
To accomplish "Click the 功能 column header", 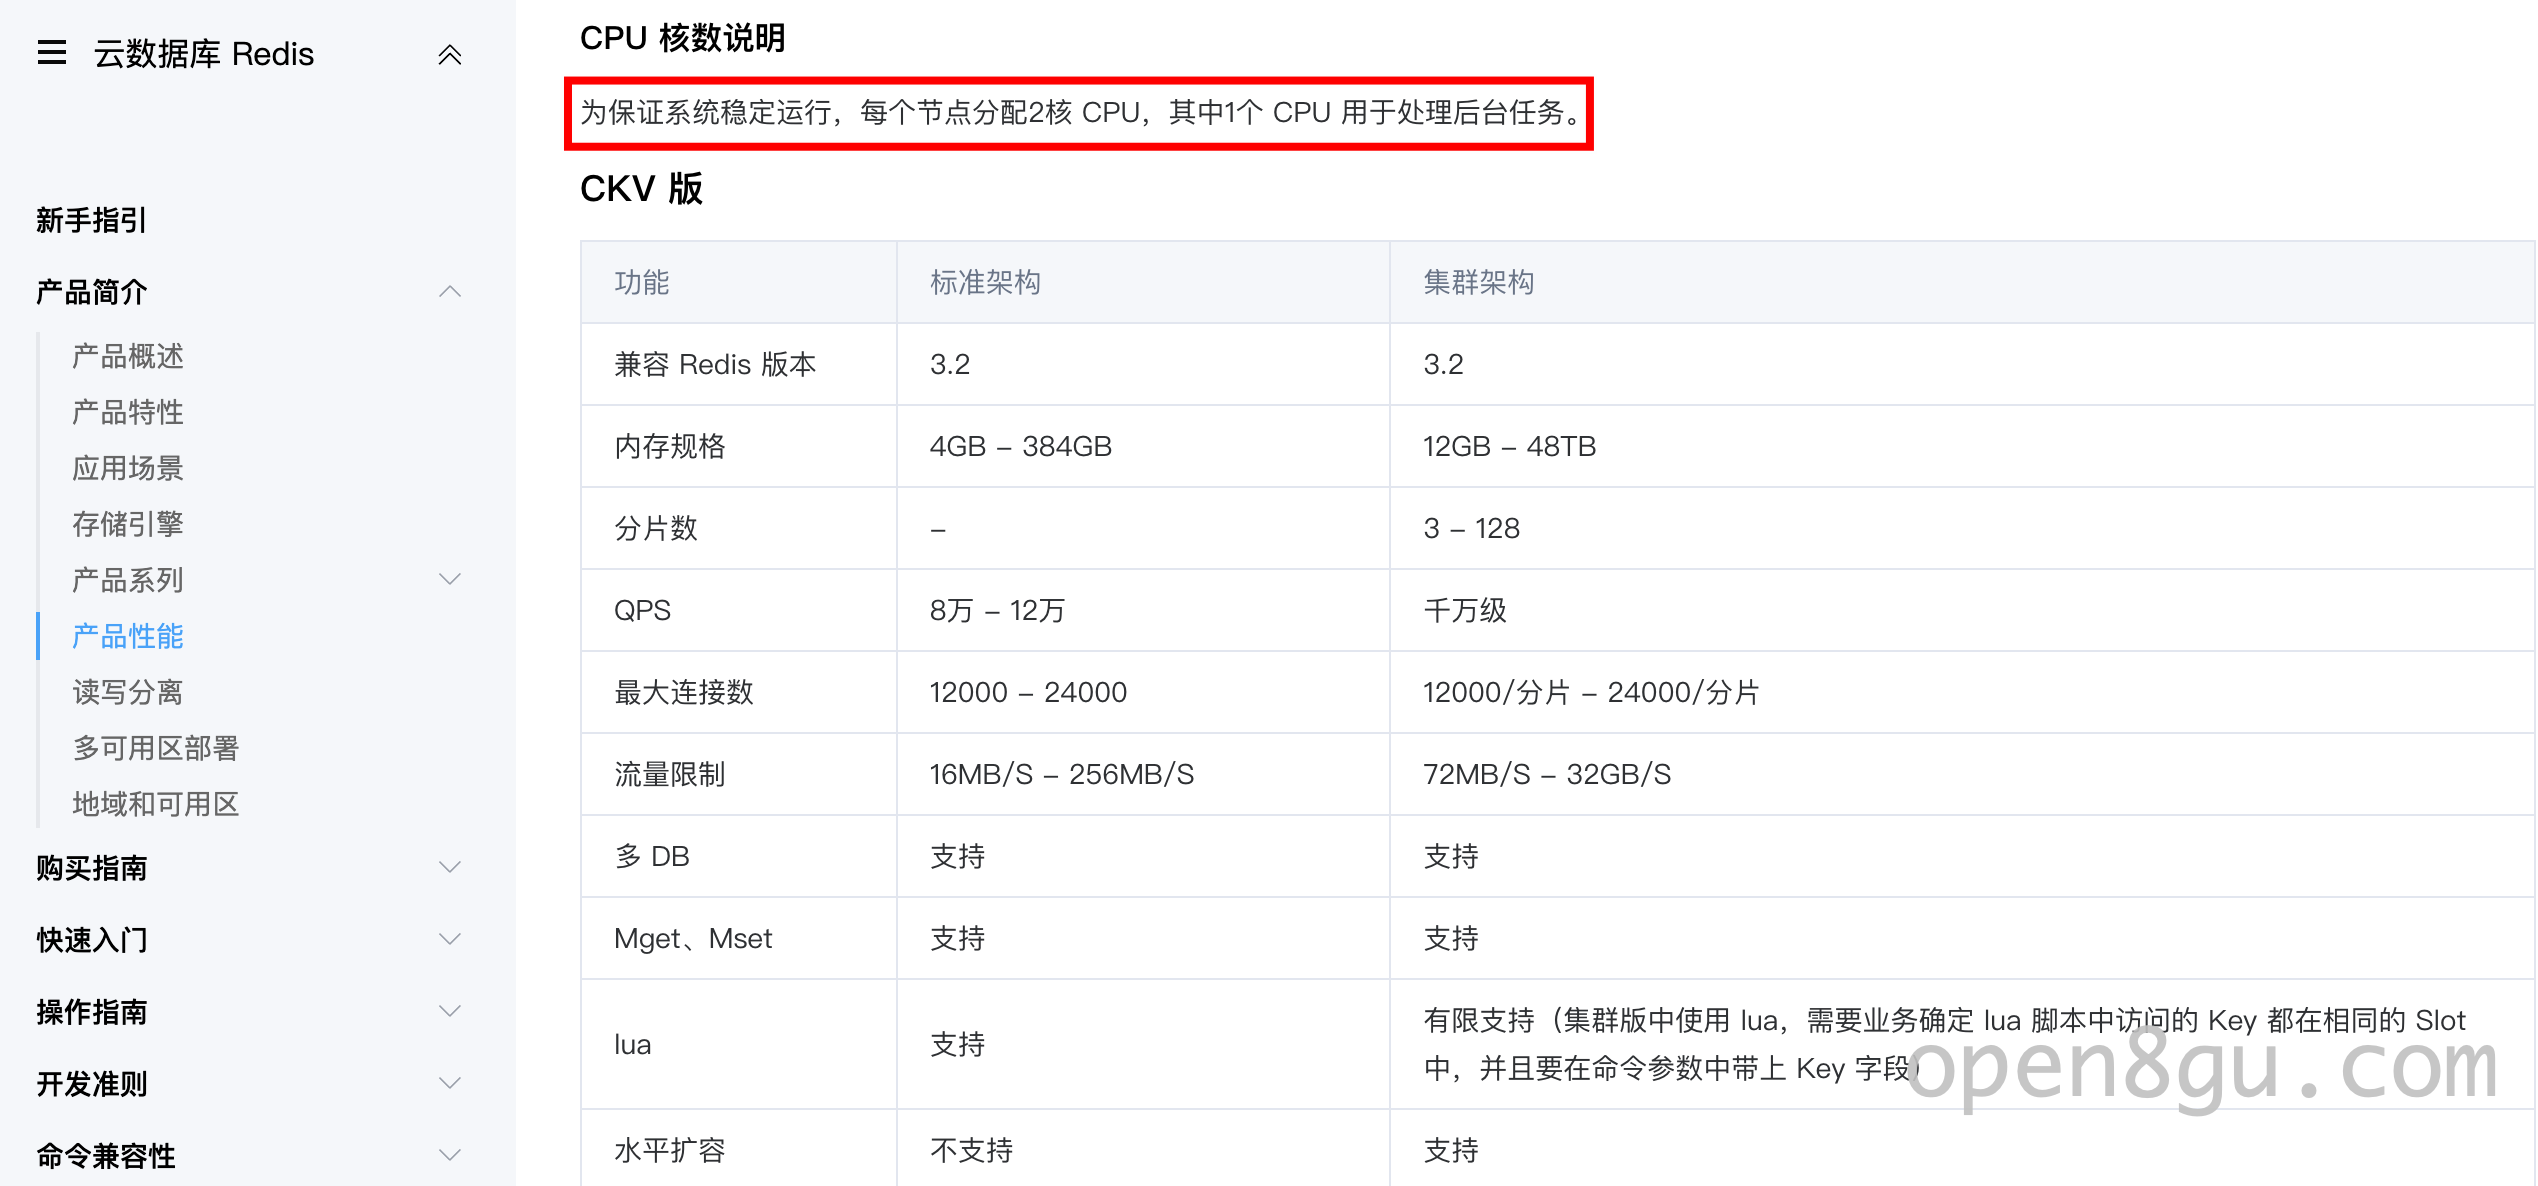I will tap(642, 282).
